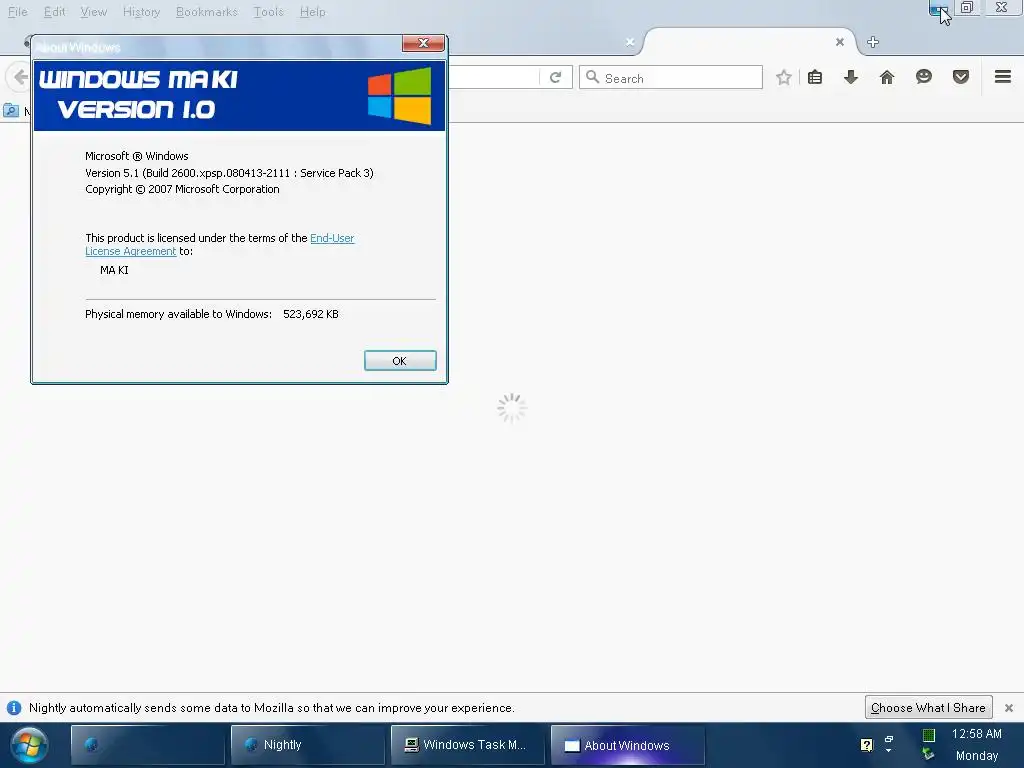This screenshot has height=768, width=1024.
Task: Open a new tab with plus icon
Action: [872, 42]
